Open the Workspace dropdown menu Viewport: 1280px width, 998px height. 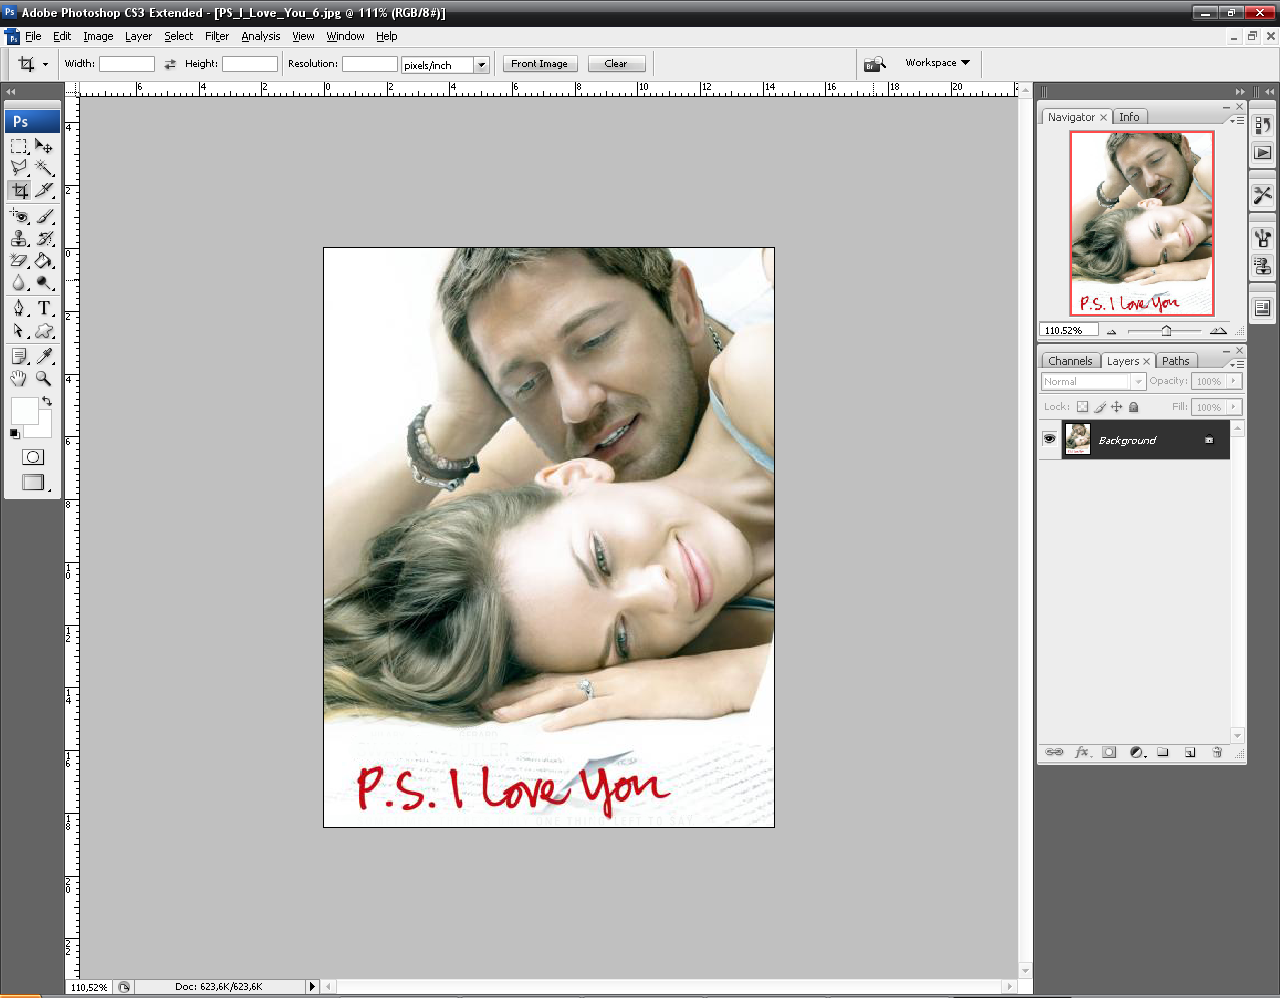[x=937, y=63]
